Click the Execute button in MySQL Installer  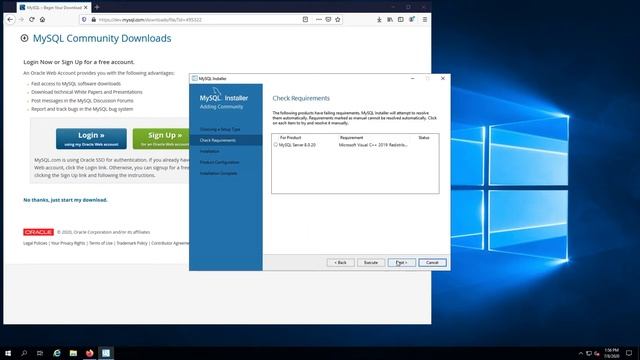point(371,262)
